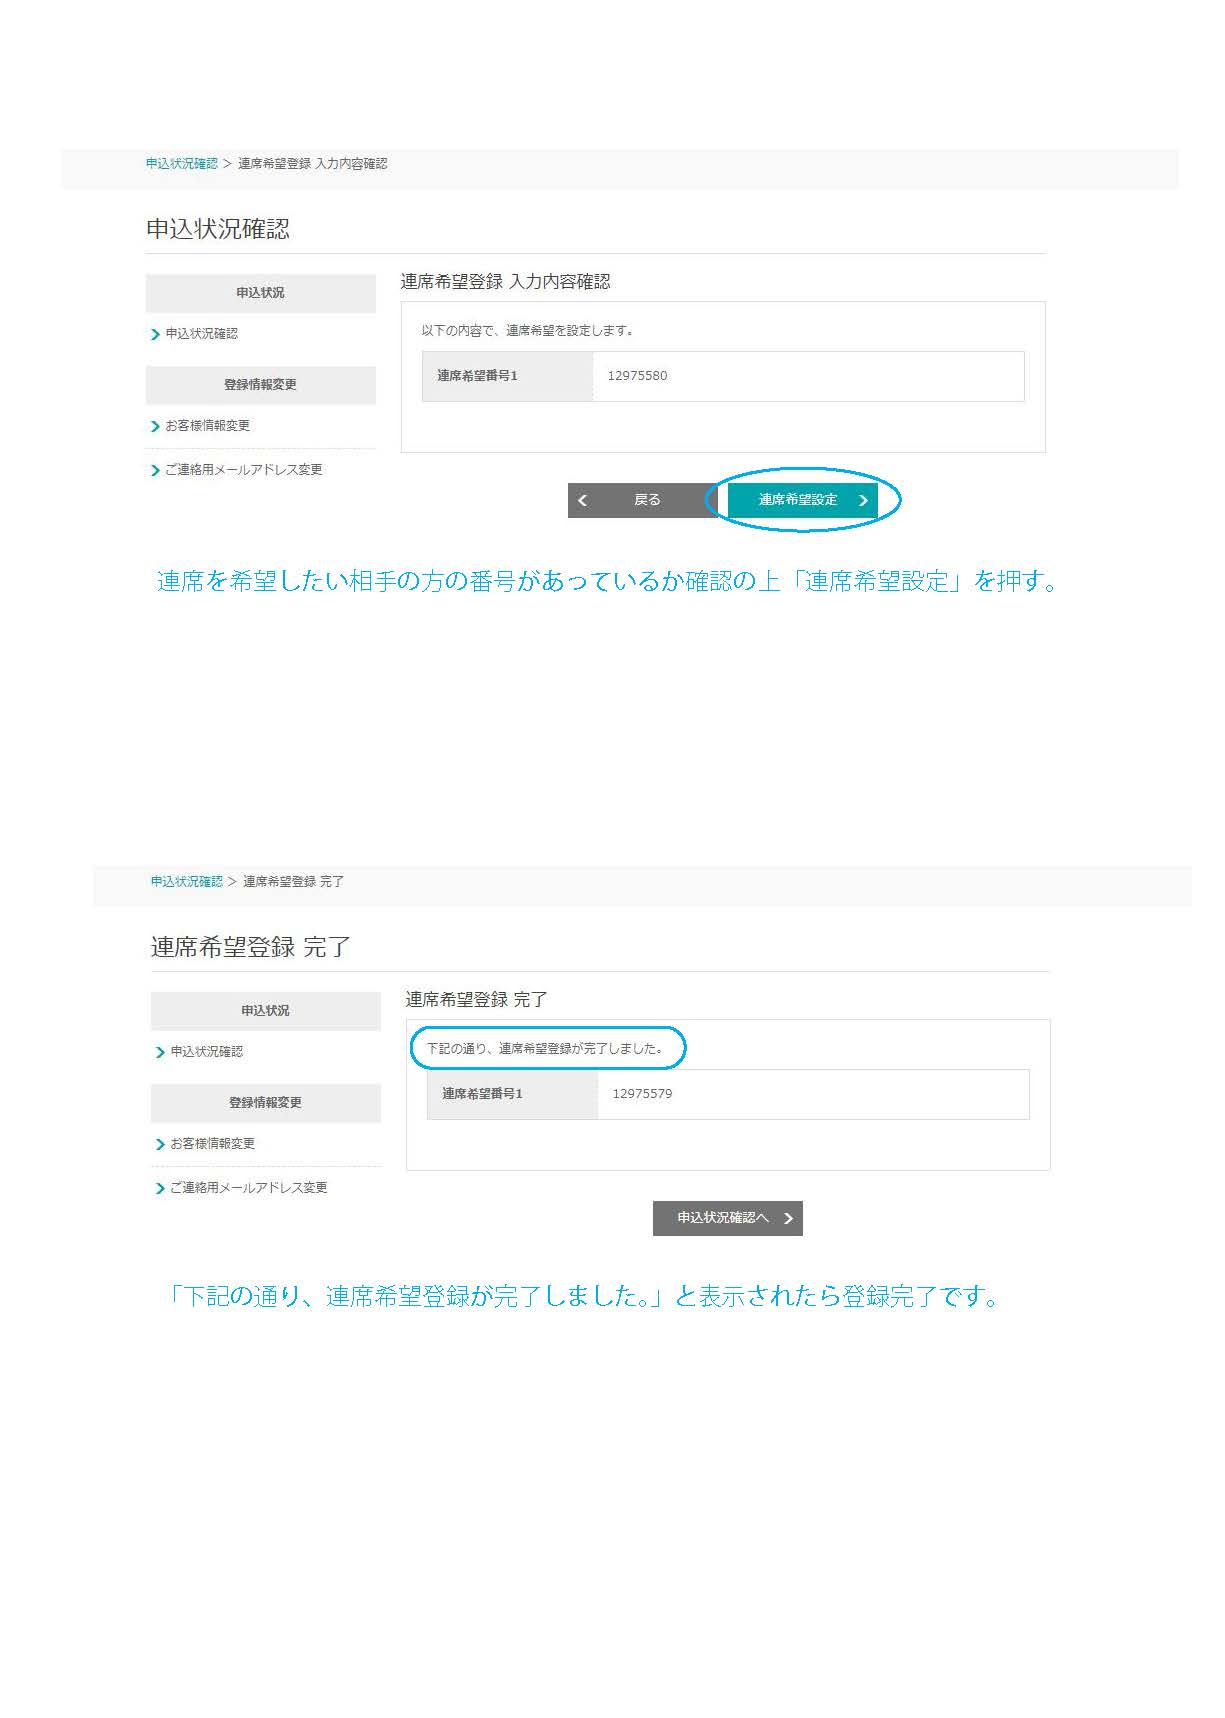
Task: Select ご連絡用メールアドレス変更 in the upper sidebar
Action: click(243, 470)
